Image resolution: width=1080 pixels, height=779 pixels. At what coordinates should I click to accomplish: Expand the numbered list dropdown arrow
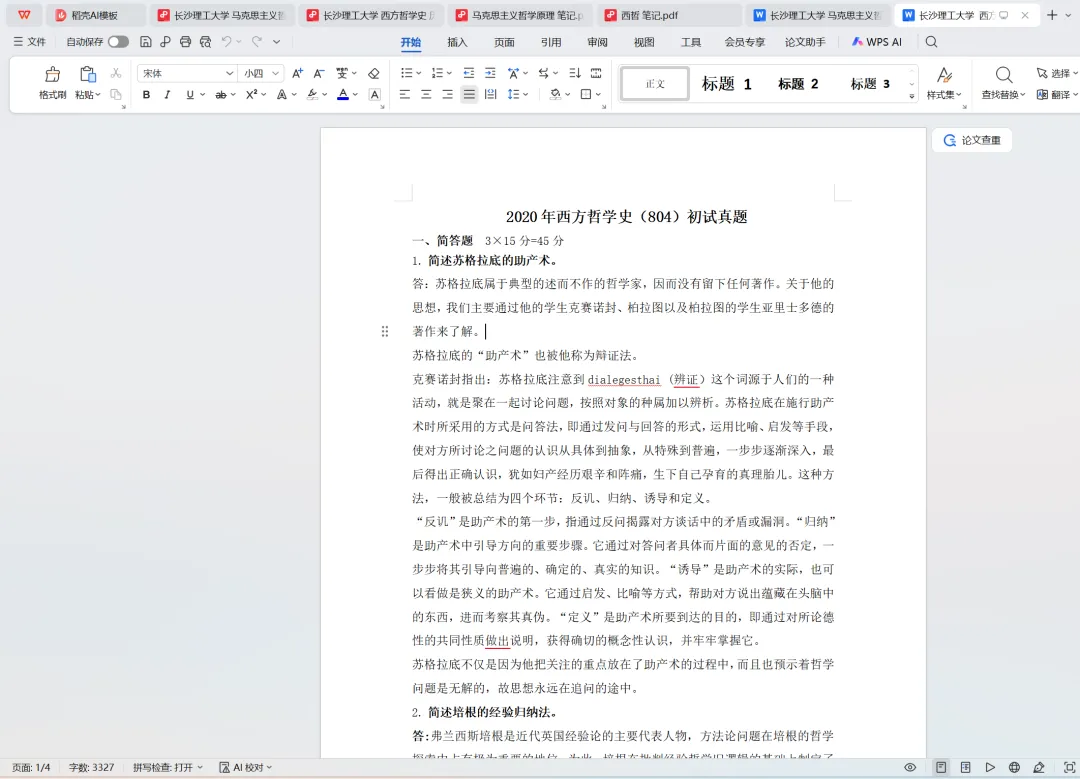449,73
